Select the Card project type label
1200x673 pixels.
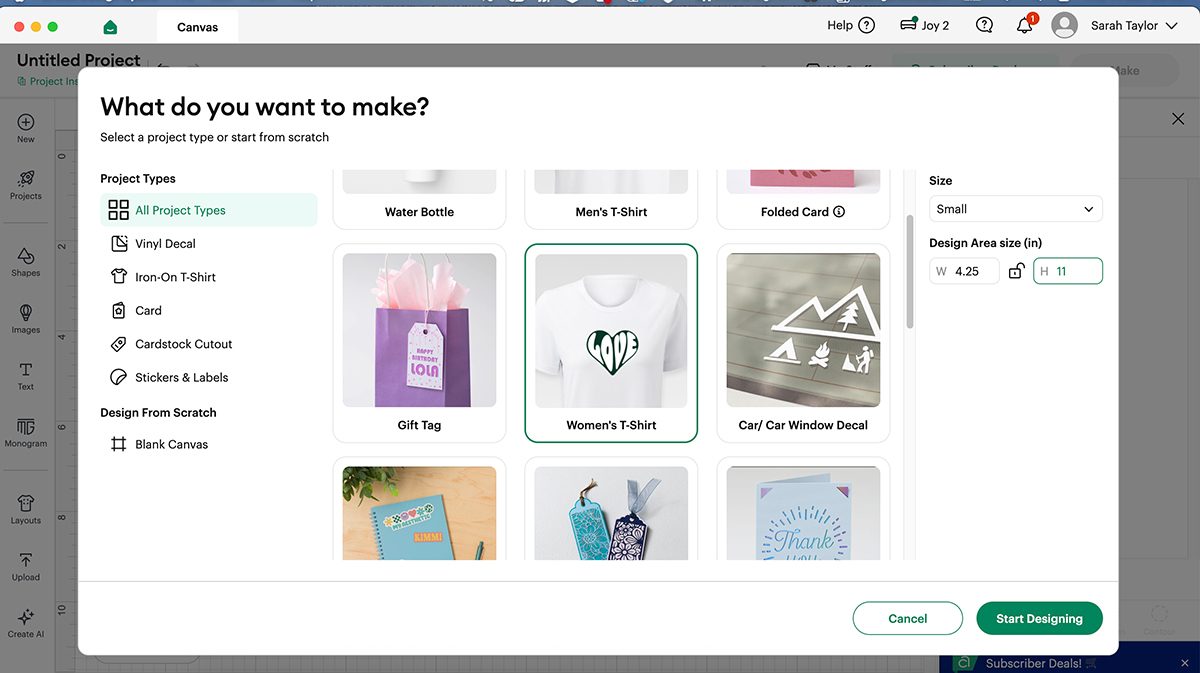click(x=148, y=311)
